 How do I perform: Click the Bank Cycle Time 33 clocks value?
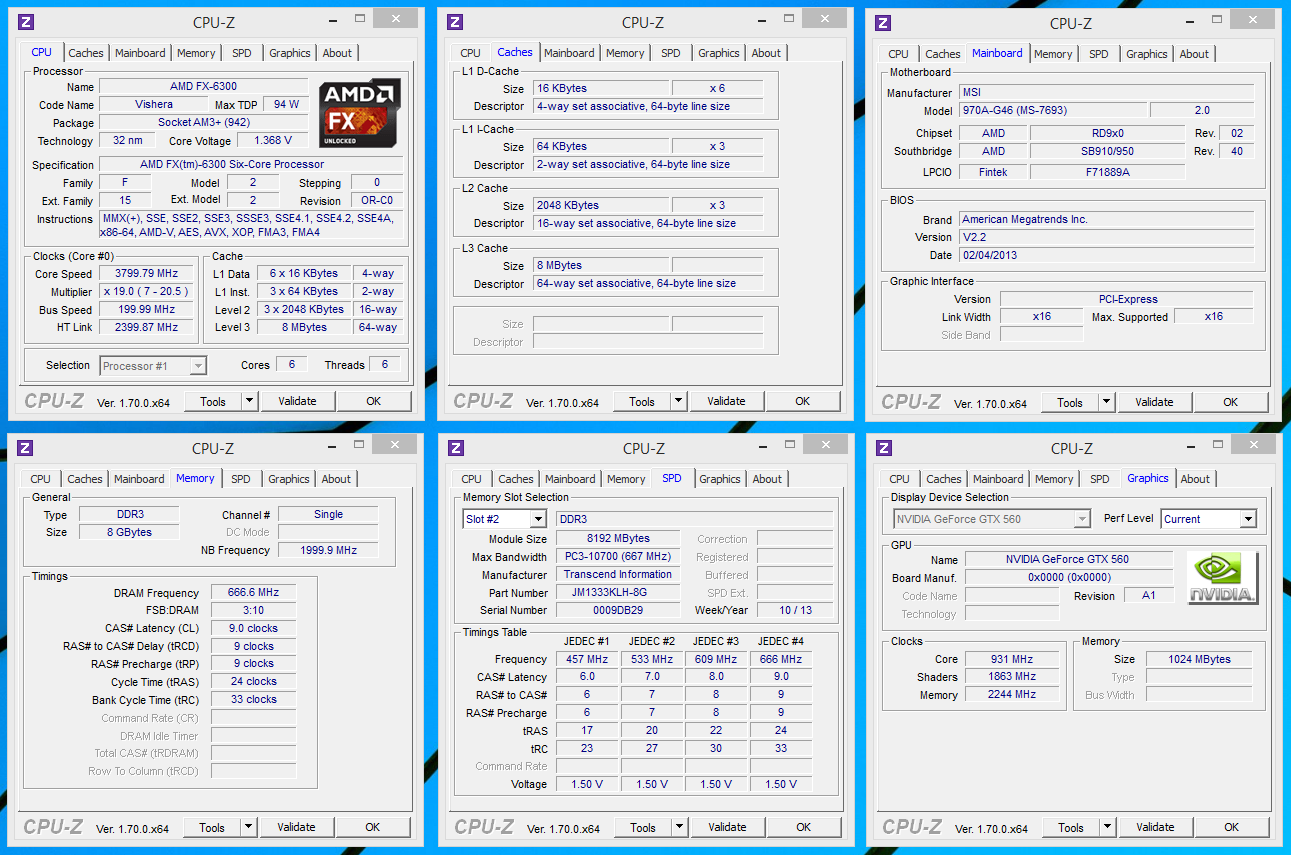pos(253,700)
